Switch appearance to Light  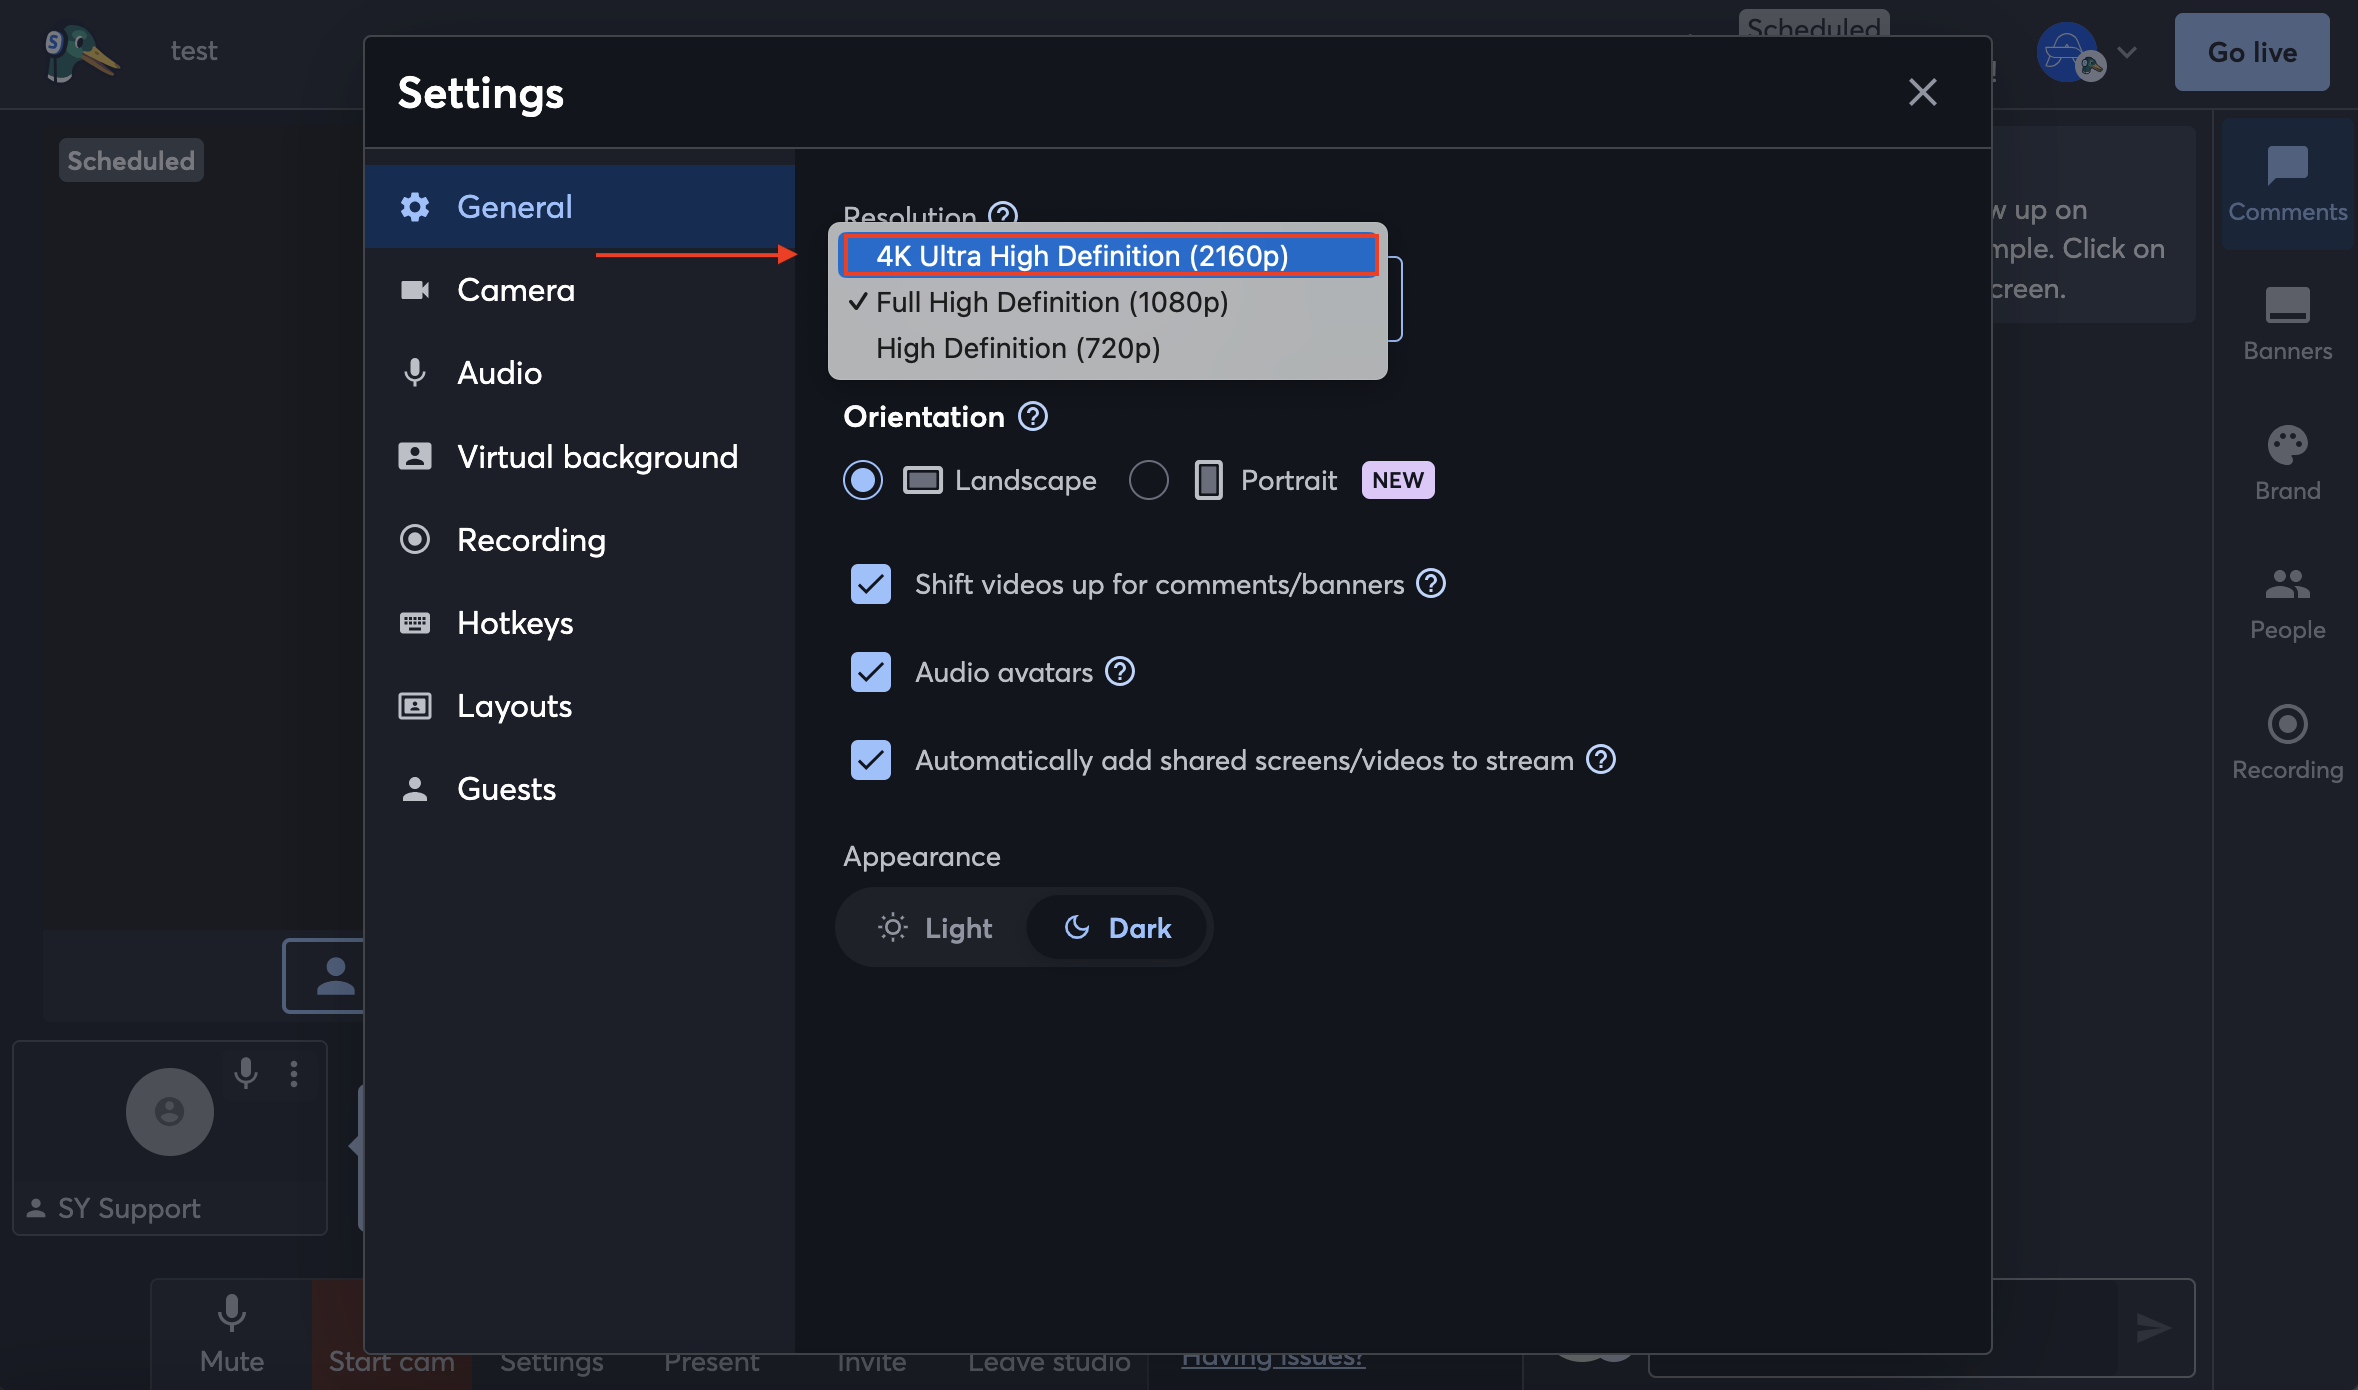(934, 928)
